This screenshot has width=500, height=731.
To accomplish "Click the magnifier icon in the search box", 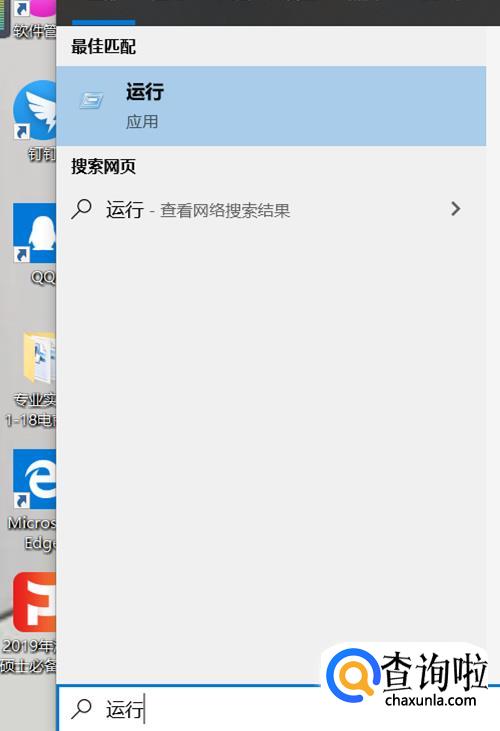I will pyautogui.click(x=82, y=709).
